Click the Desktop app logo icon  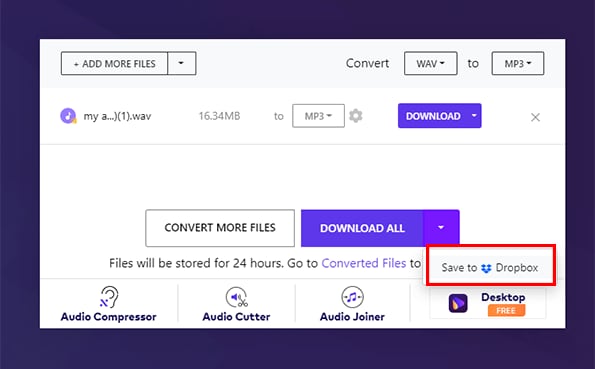click(458, 303)
